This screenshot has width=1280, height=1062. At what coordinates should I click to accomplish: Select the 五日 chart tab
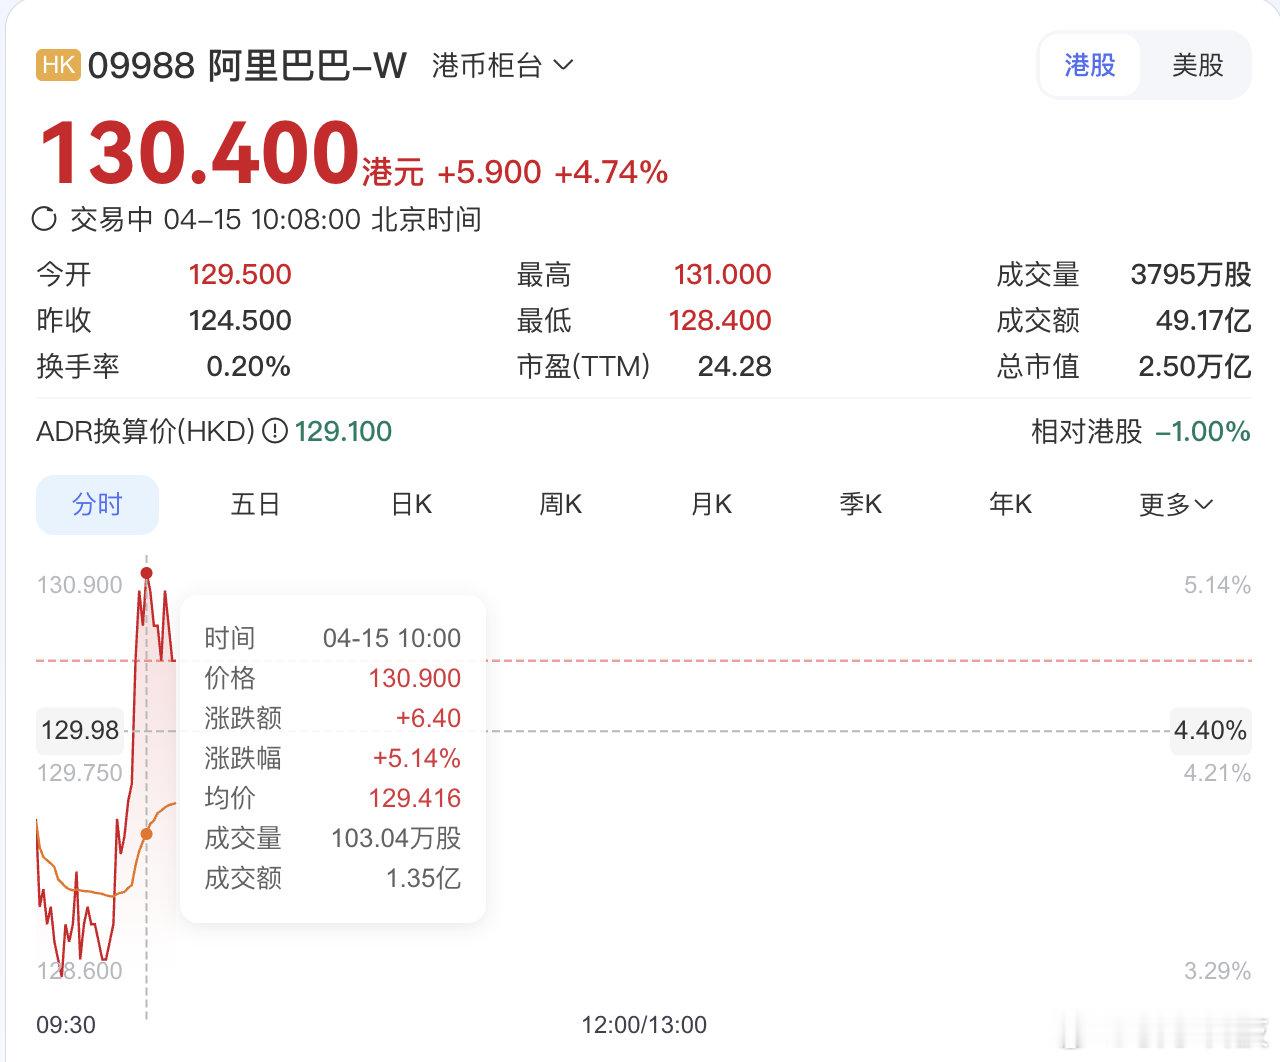255,505
